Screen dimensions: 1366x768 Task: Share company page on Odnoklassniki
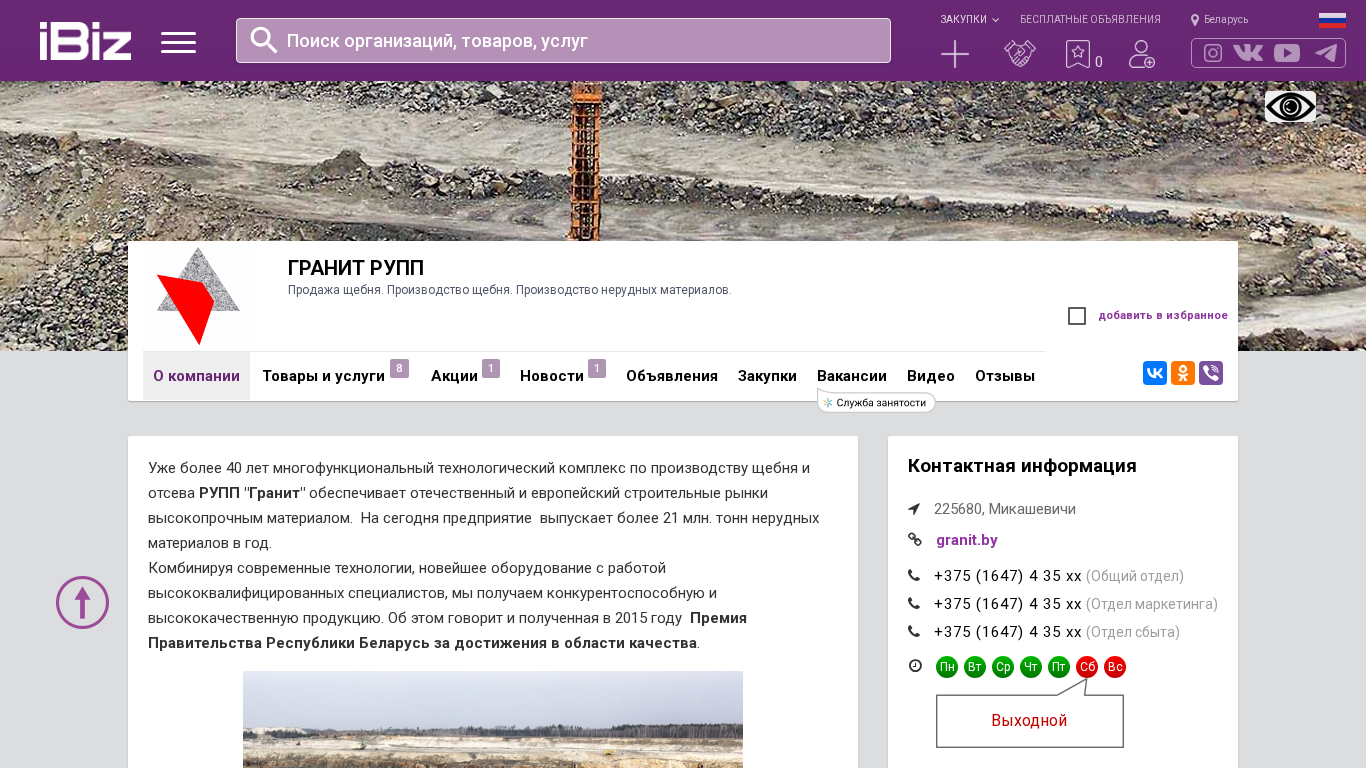click(1183, 373)
